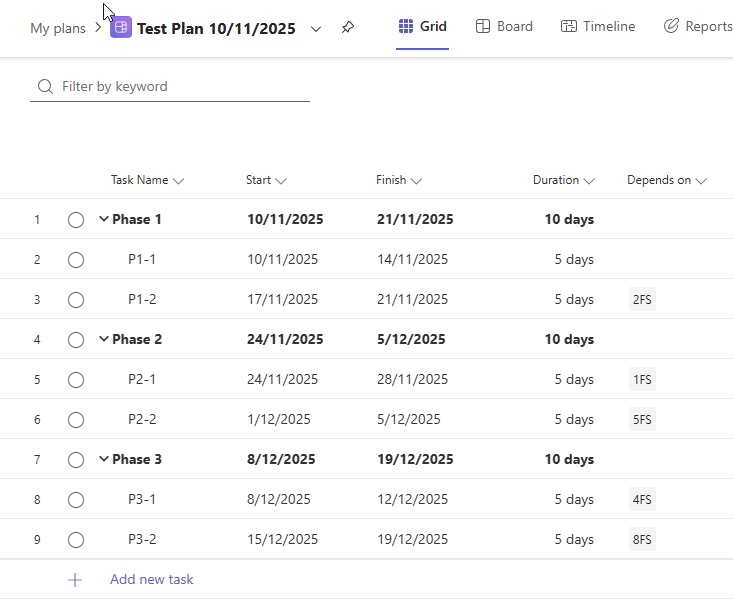This screenshot has width=733, height=601.
Task: Pin the Test Plan with pin icon
Action: 347,28
